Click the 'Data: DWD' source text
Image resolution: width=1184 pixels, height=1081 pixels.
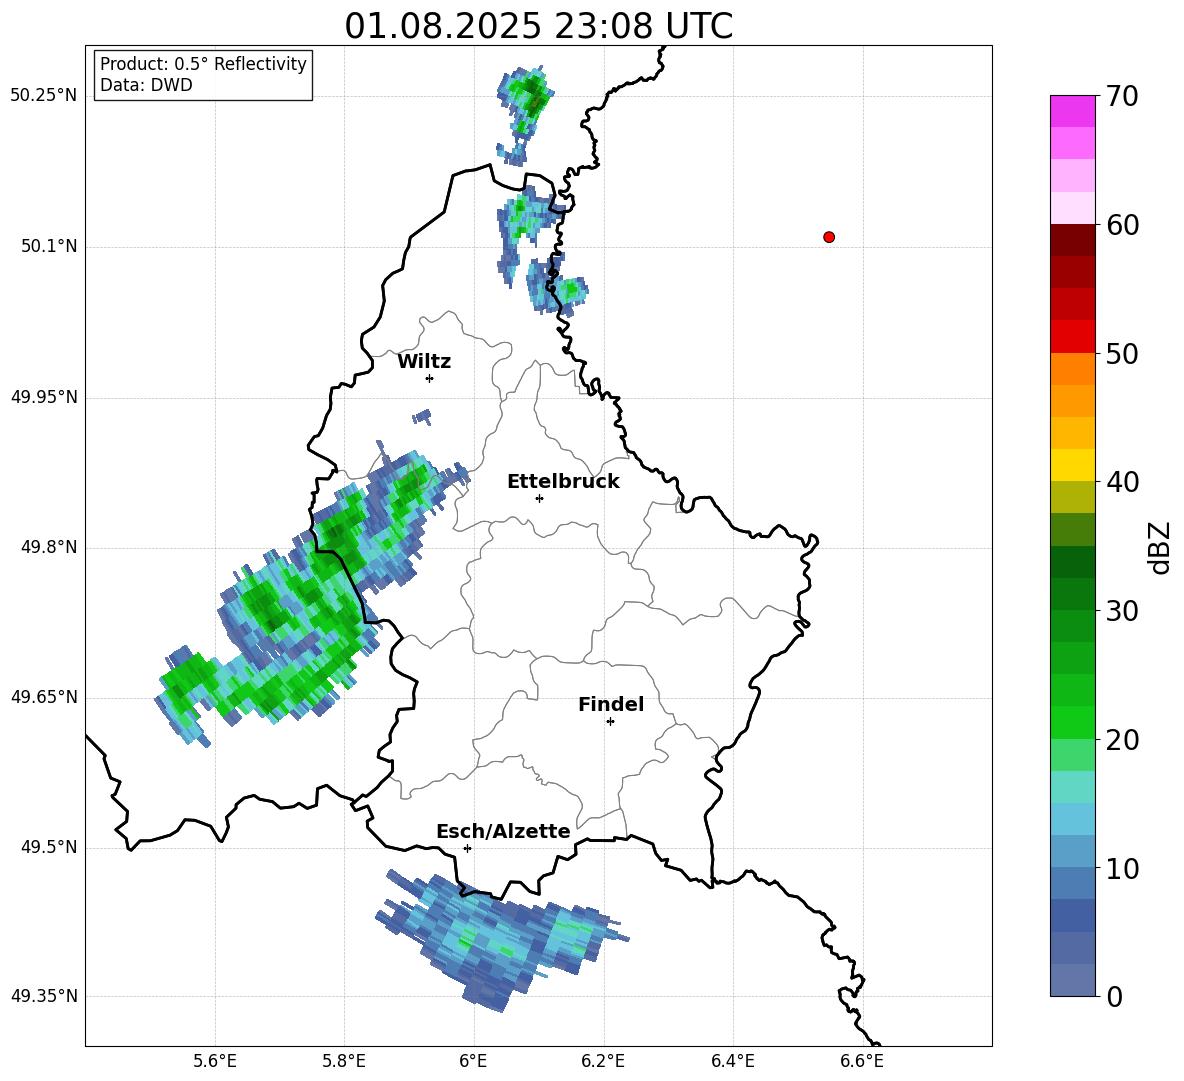146,85
